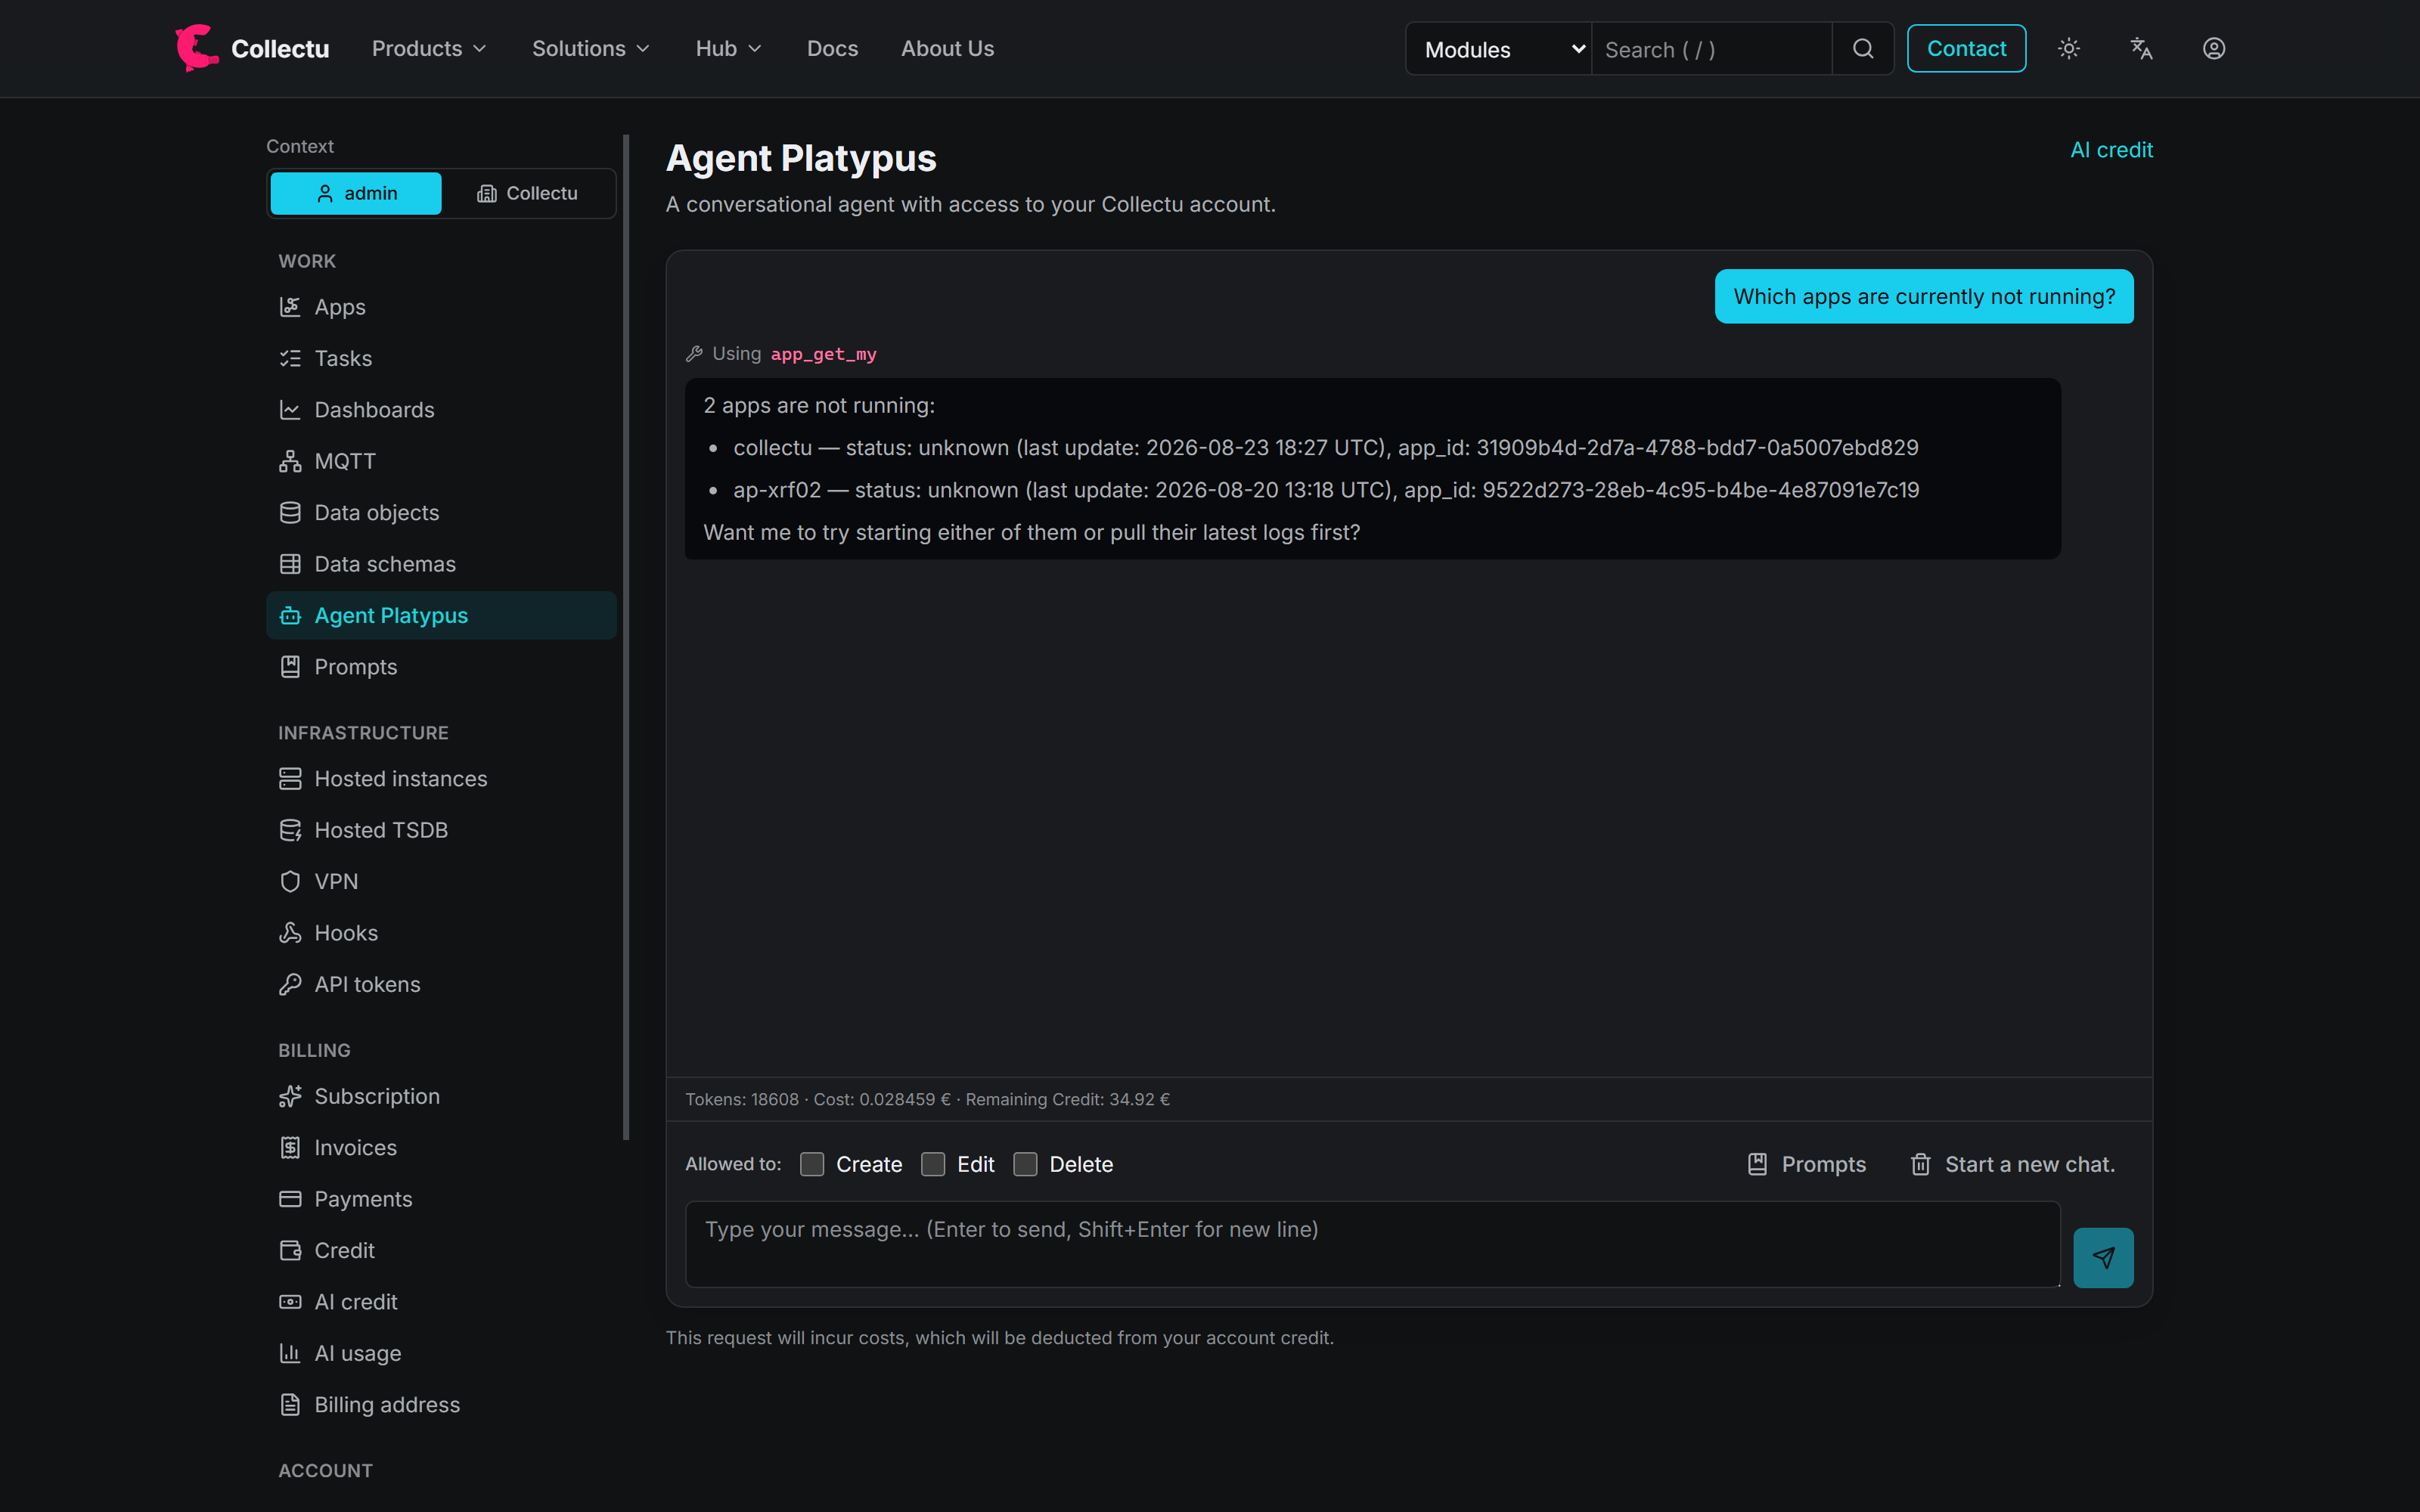The width and height of the screenshot is (2420, 1512).
Task: Click the Data objects database icon
Action: 290,513
